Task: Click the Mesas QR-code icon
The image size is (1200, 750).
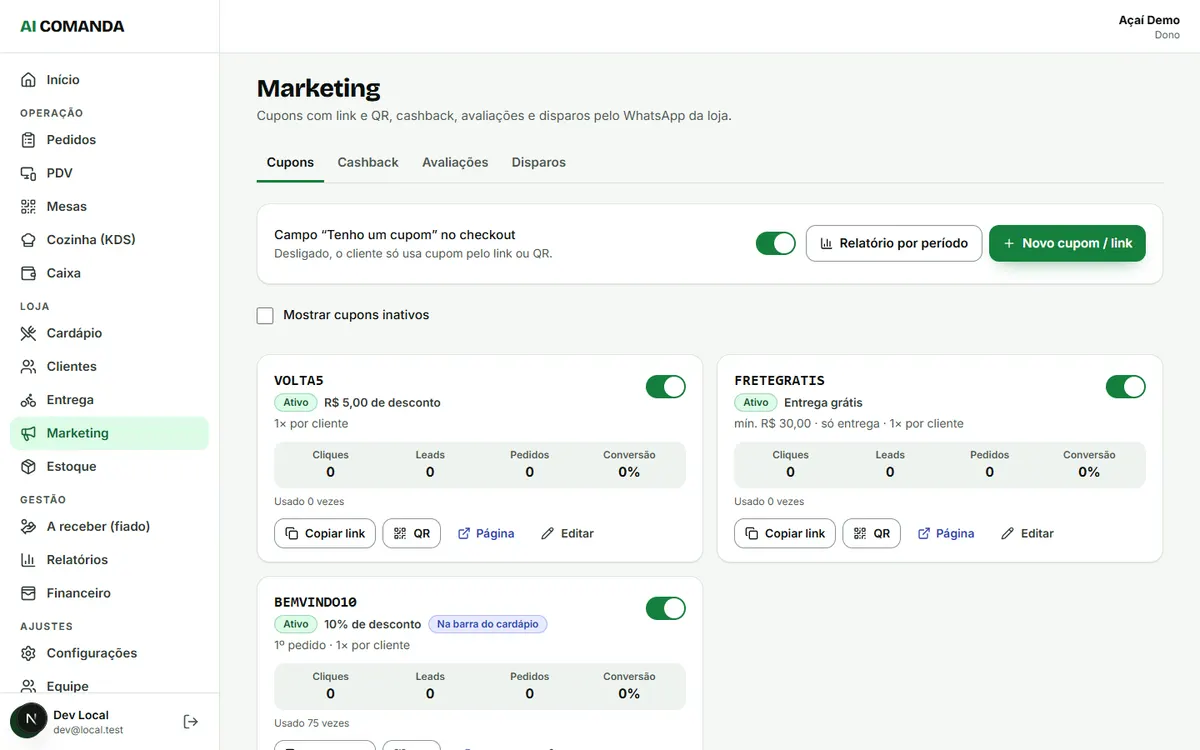Action: click(x=28, y=206)
